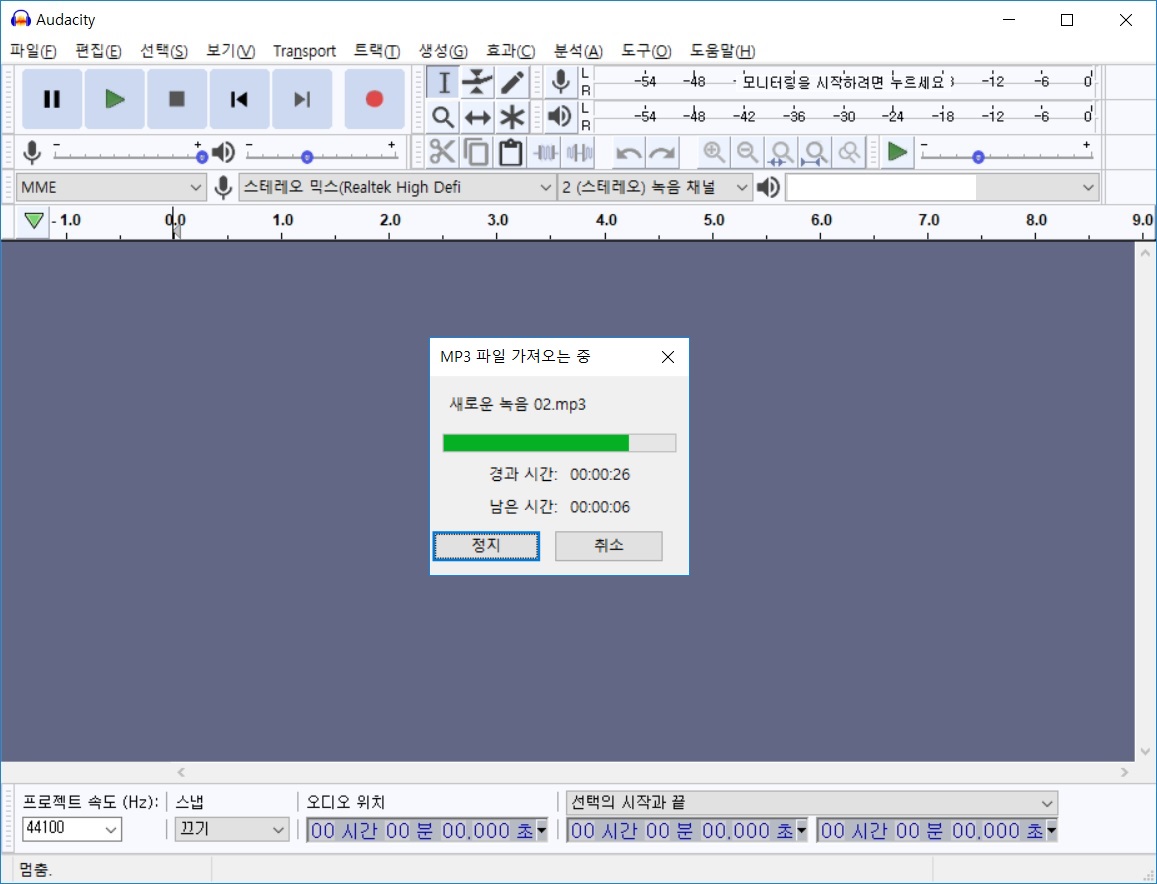Click the Trim audio icon
The image size is (1157, 884).
coord(545,153)
